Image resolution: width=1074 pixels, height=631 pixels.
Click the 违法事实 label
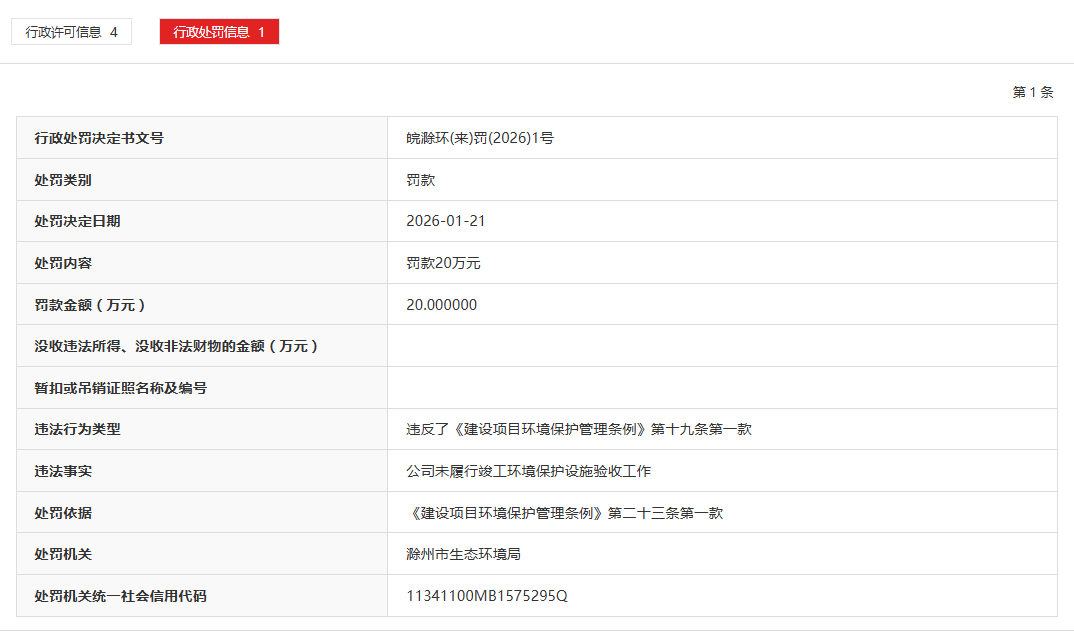pos(63,471)
